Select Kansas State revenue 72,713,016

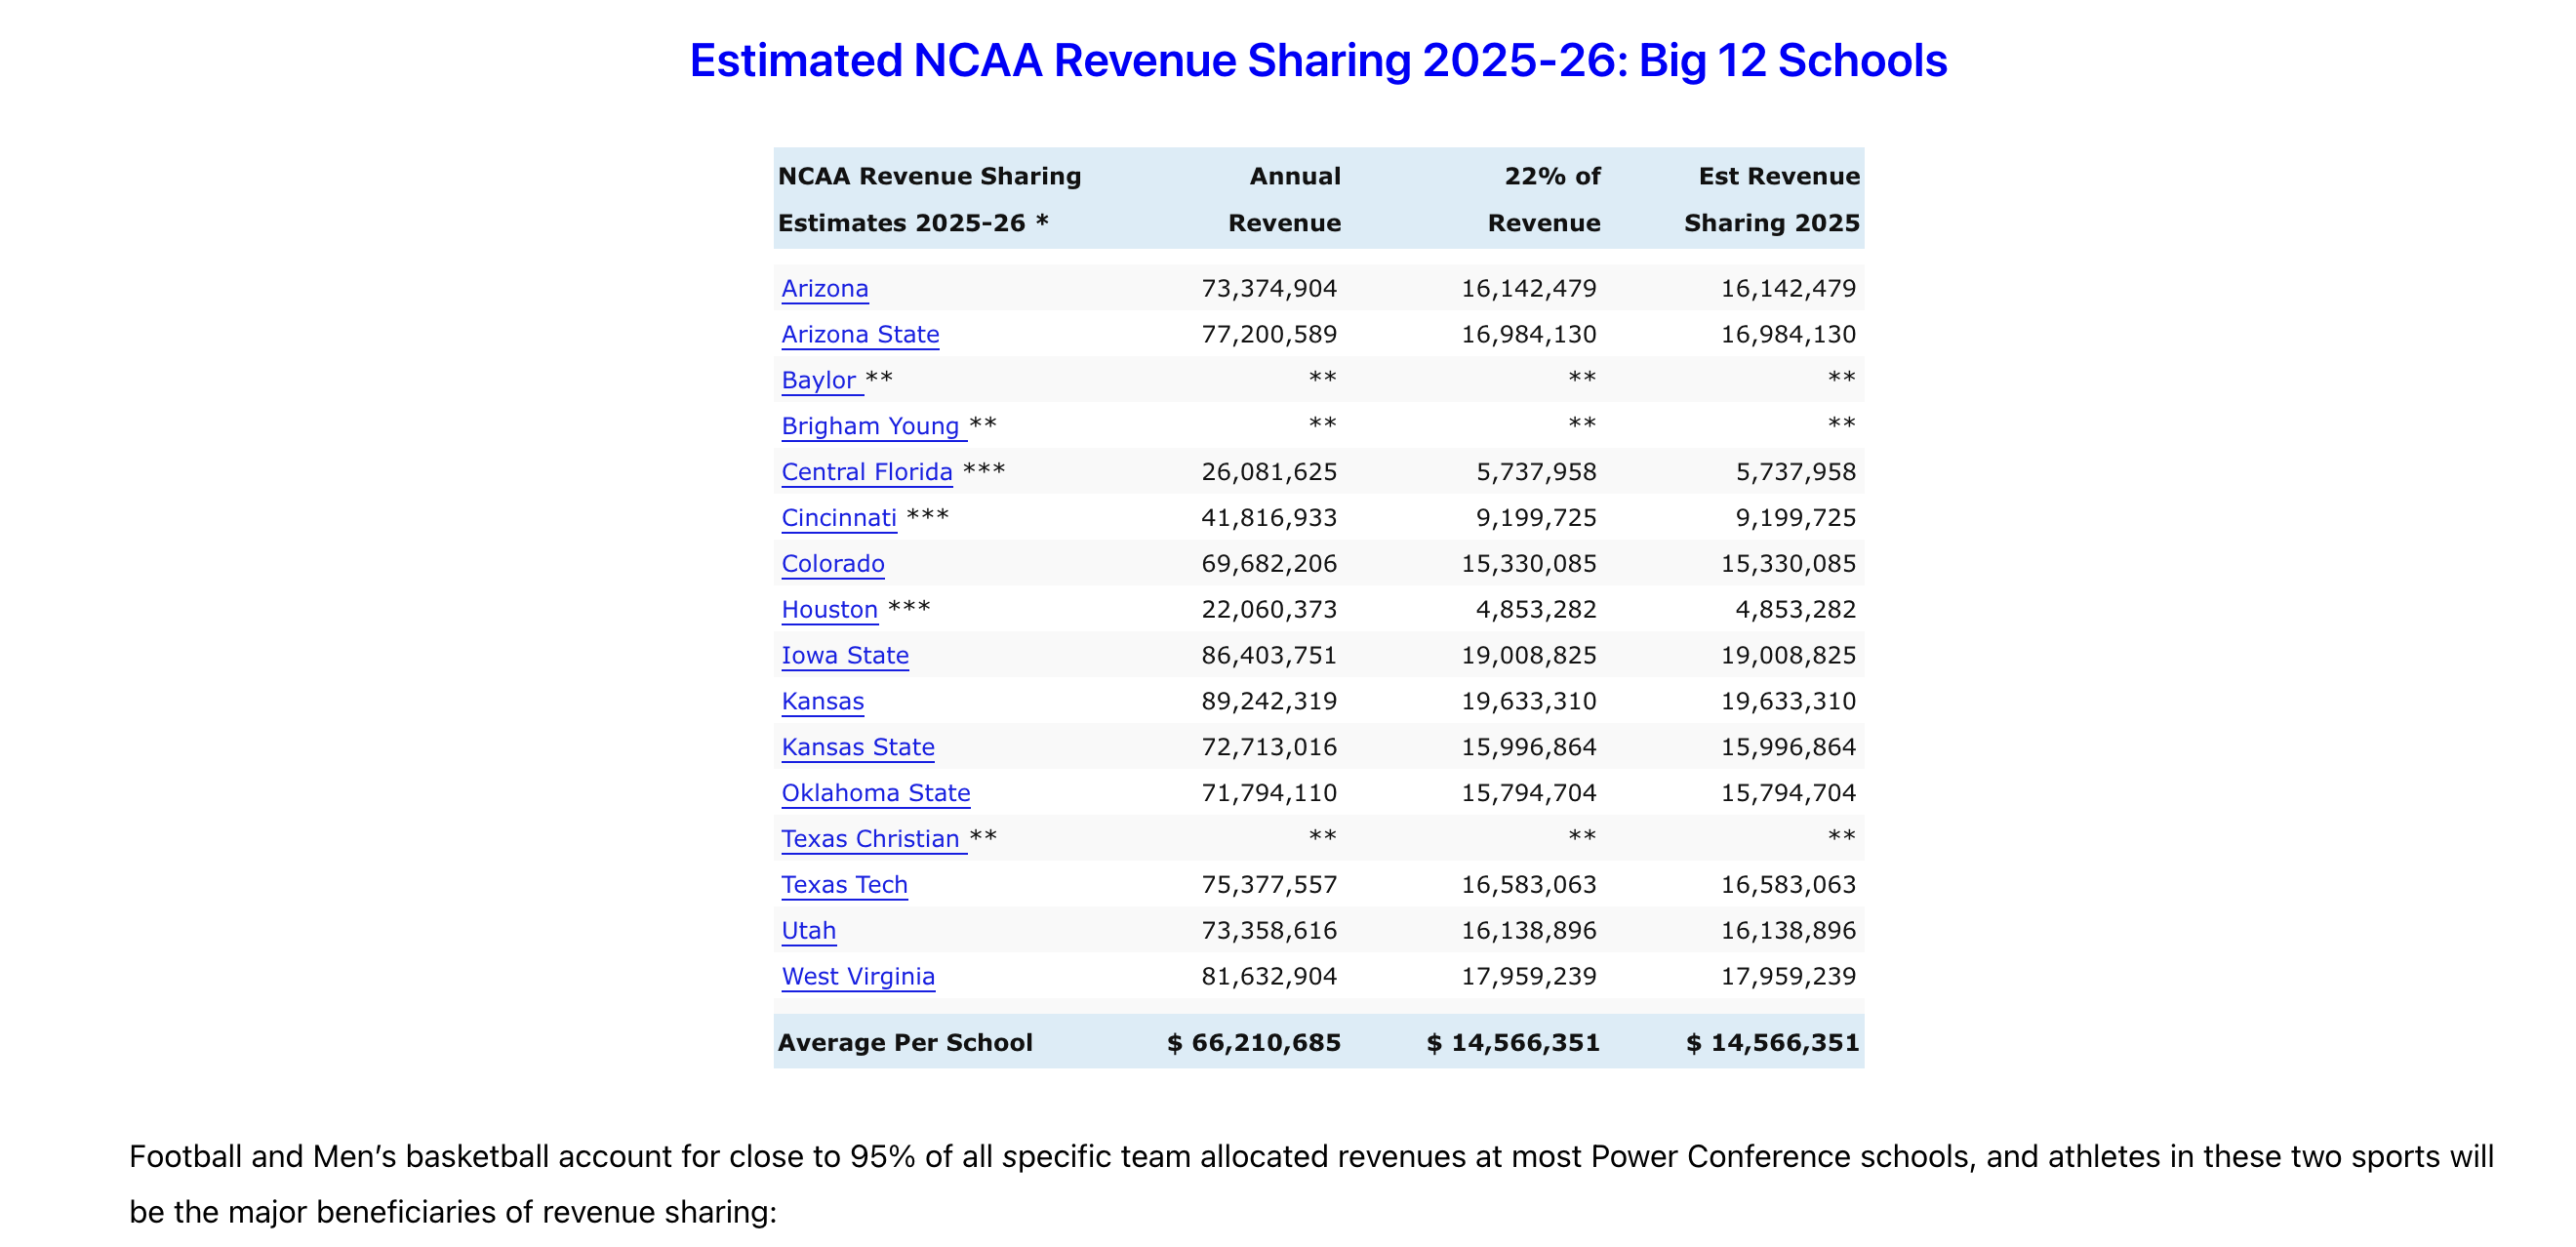click(1269, 748)
